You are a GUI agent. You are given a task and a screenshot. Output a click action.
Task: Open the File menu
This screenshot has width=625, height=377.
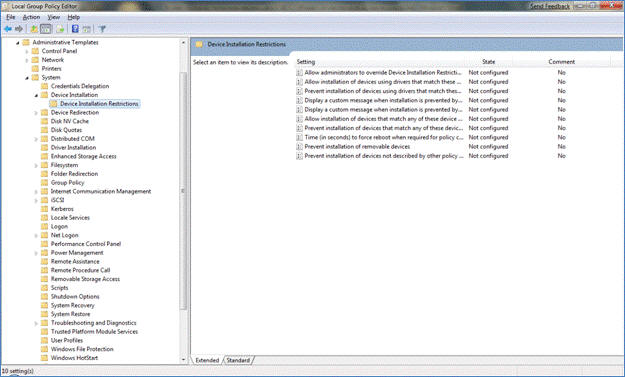pos(11,17)
